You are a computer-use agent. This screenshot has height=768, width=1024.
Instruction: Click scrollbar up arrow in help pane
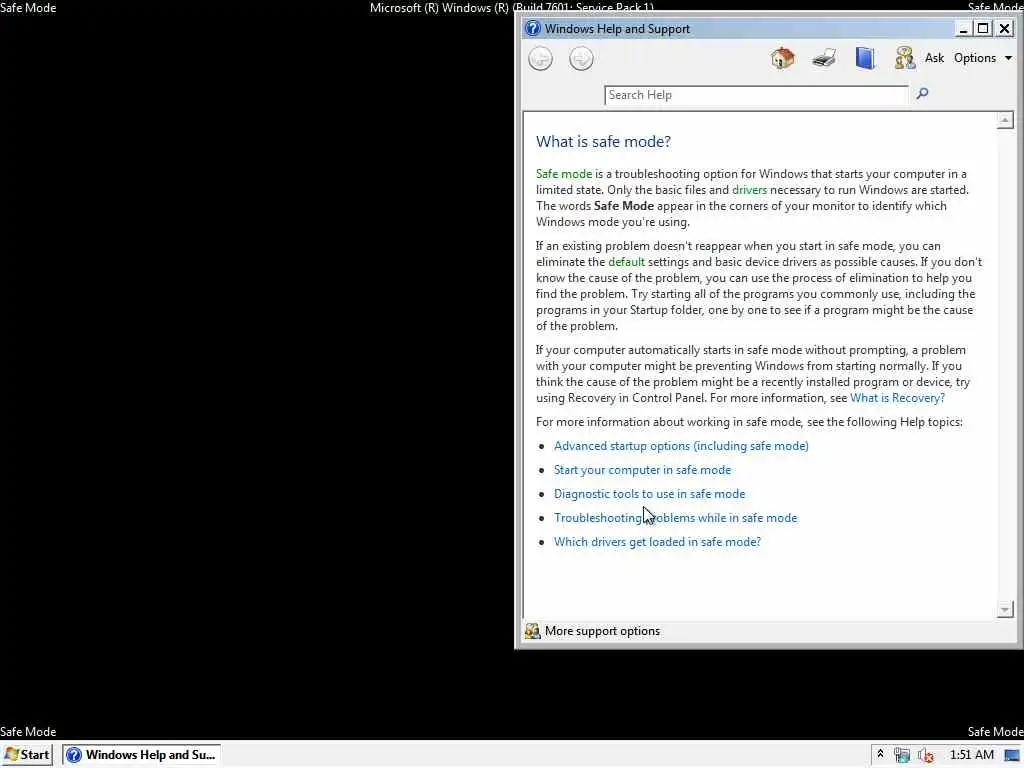tap(1004, 120)
